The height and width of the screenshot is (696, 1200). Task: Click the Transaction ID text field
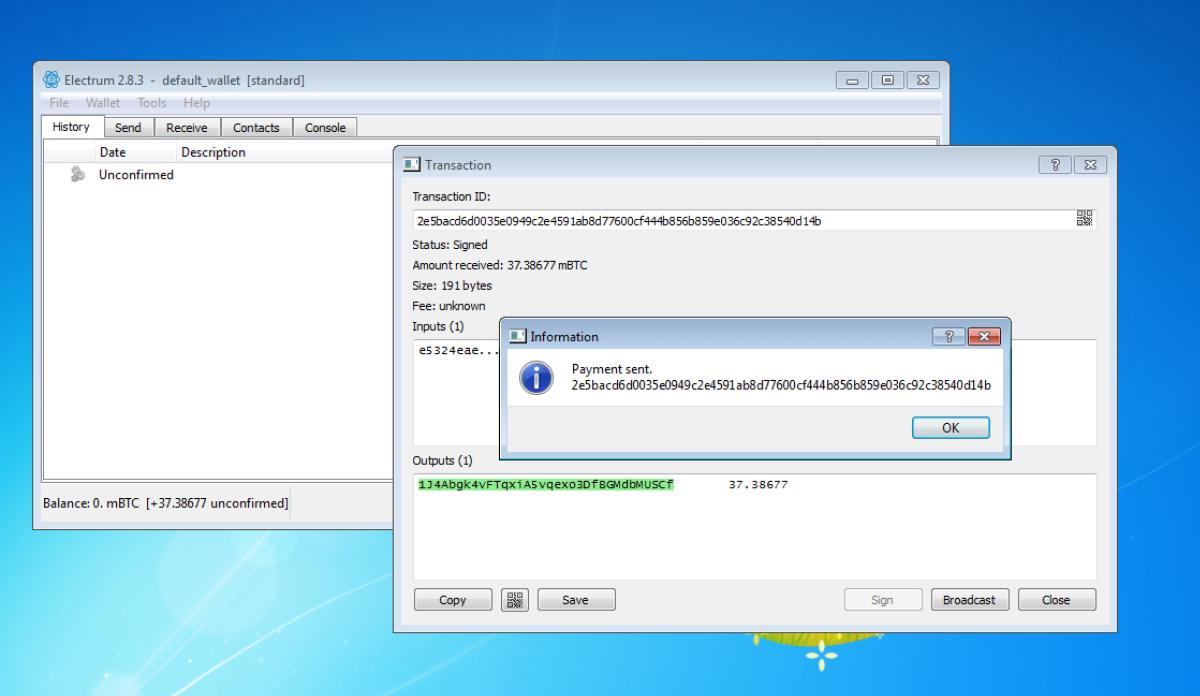tap(740, 221)
